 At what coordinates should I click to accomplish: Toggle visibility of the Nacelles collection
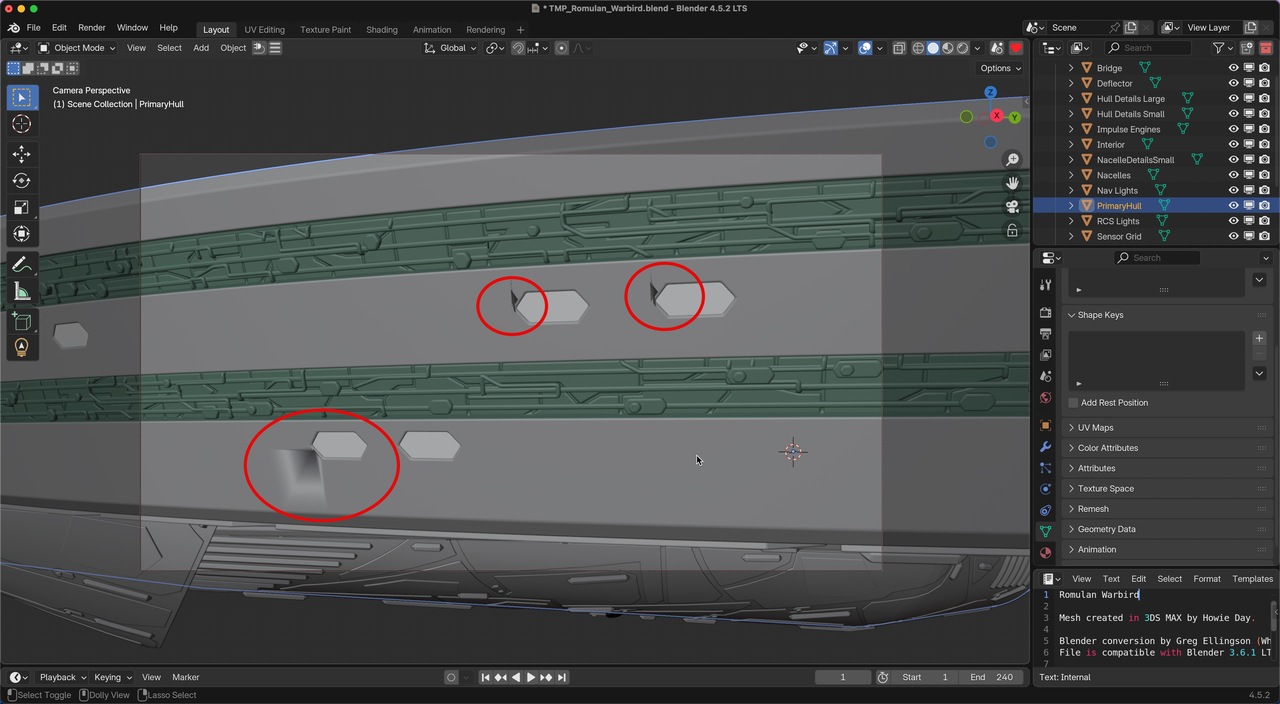tap(1233, 175)
